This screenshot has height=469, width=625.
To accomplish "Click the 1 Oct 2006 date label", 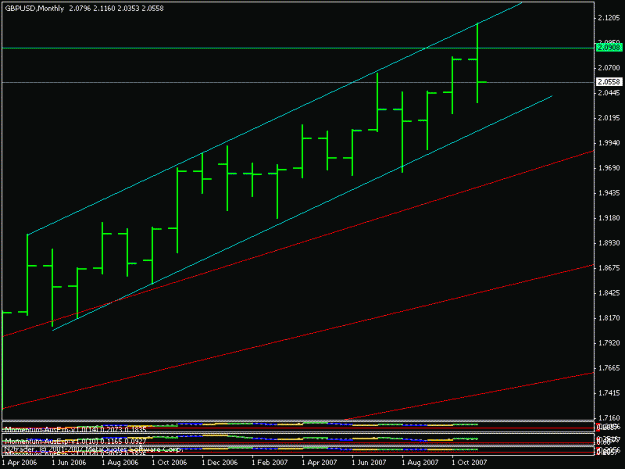I will [169, 463].
